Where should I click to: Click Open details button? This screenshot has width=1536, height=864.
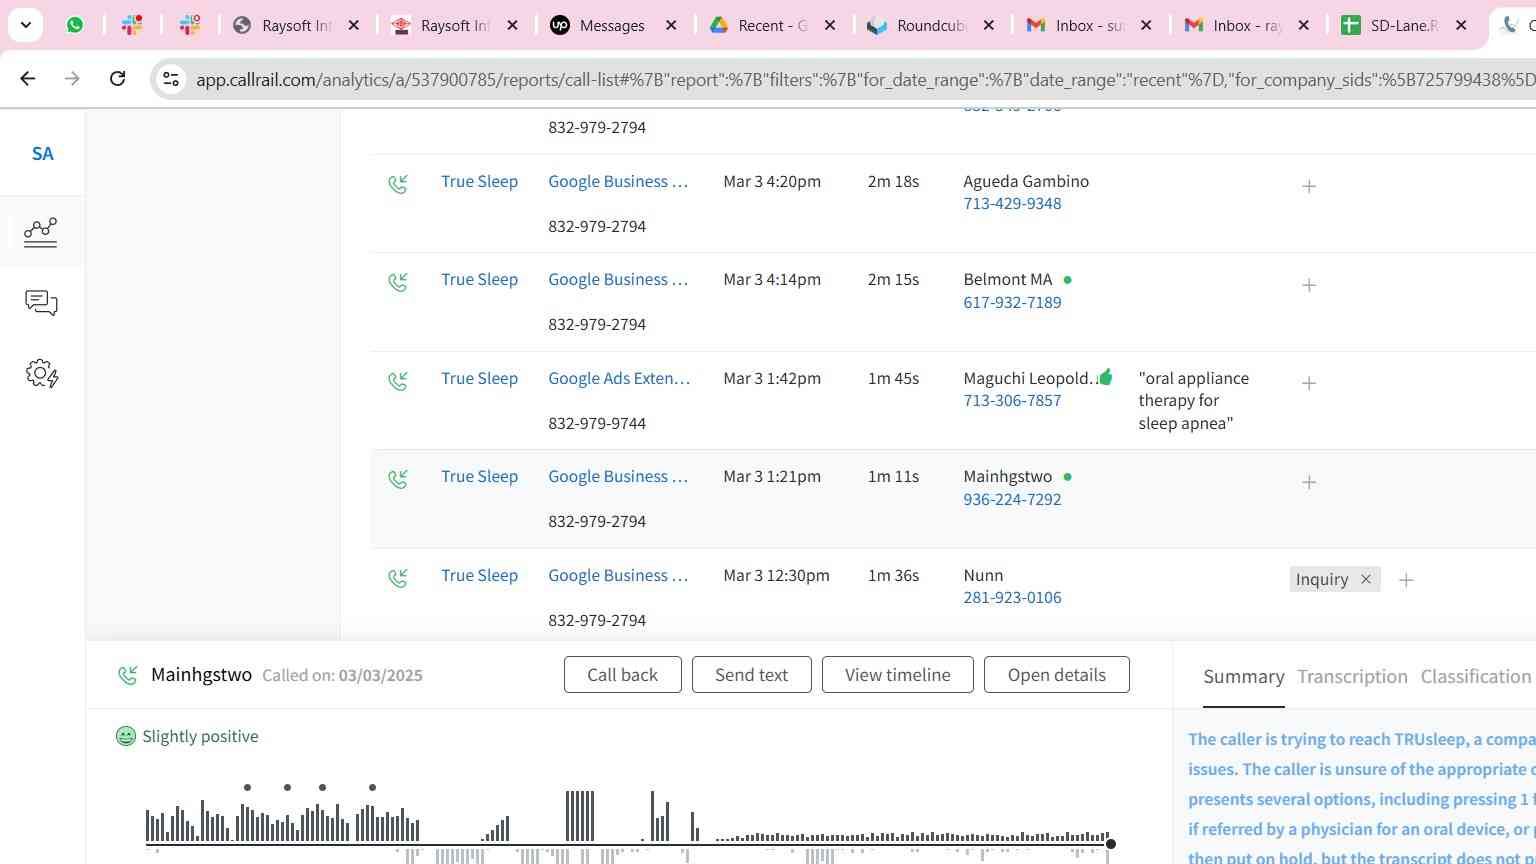tap(1056, 675)
